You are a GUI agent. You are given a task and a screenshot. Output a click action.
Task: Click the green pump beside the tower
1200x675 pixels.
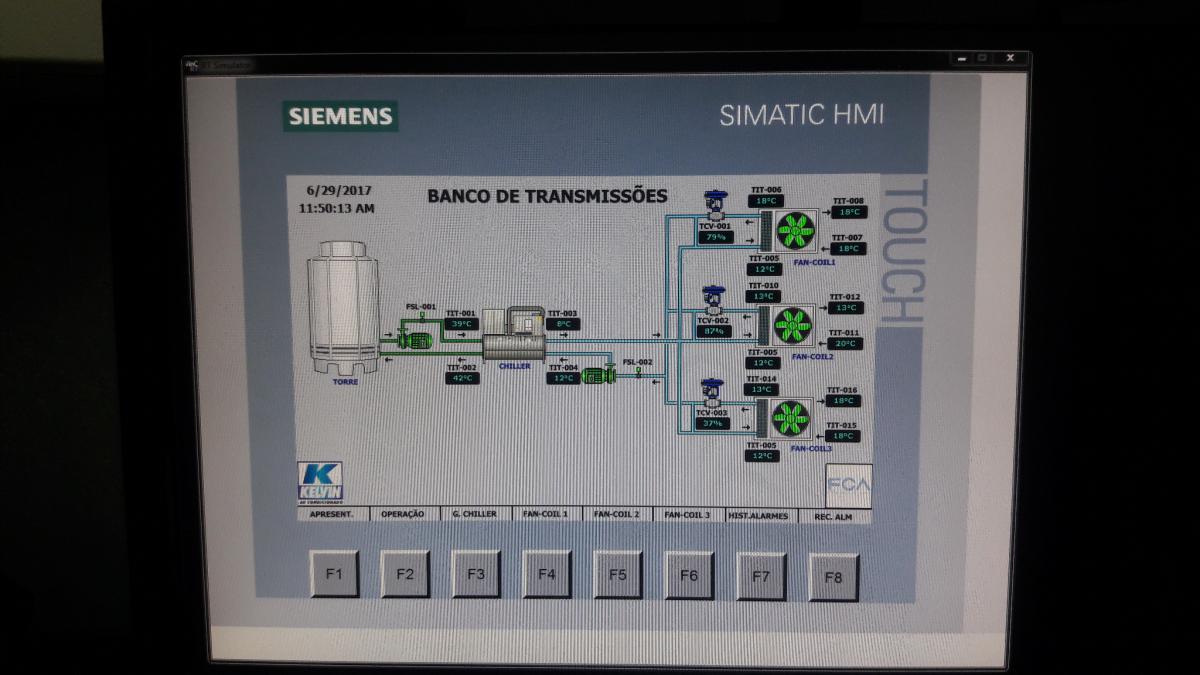point(414,340)
